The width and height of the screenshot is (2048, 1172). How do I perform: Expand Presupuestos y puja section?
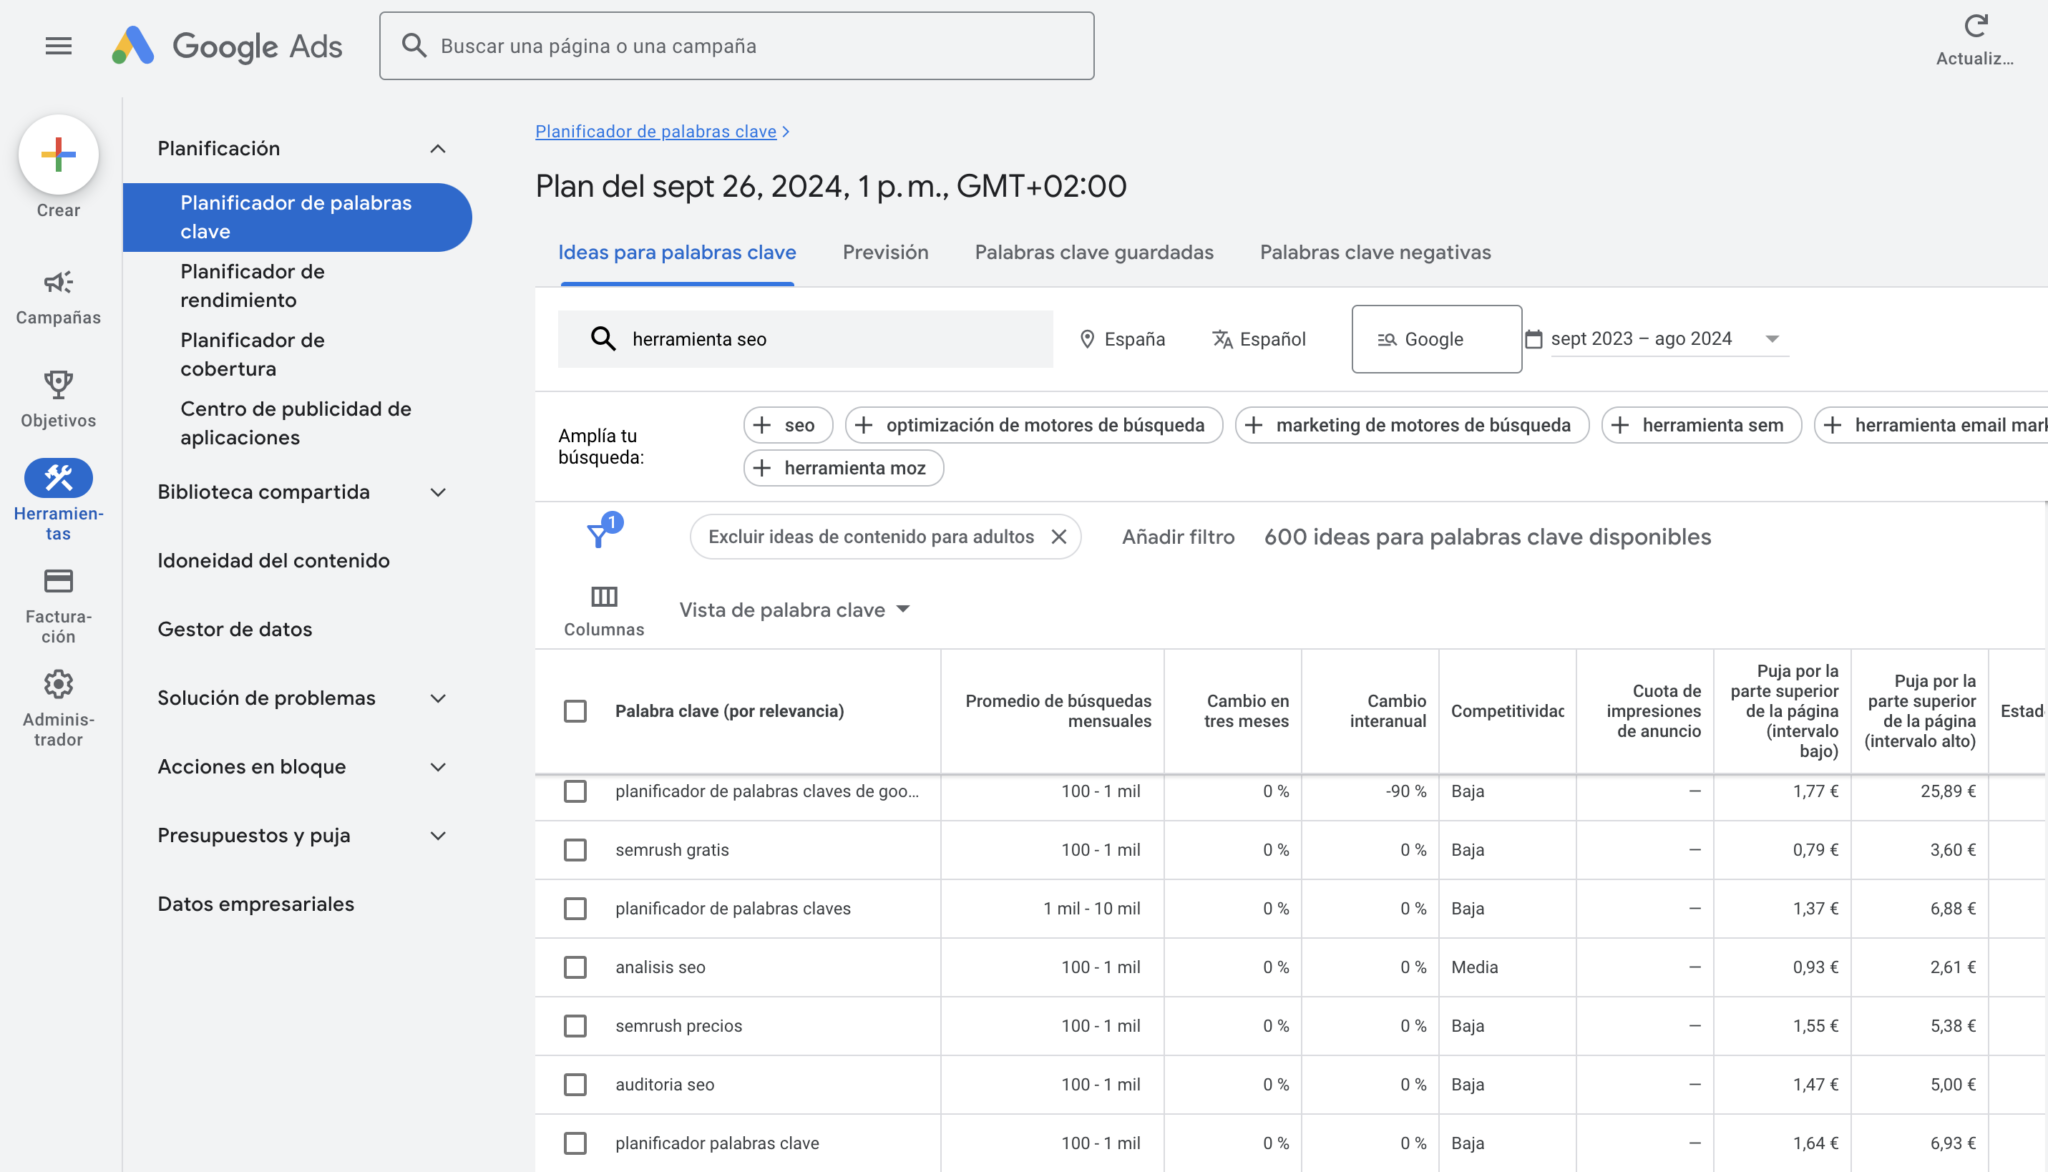click(x=438, y=836)
